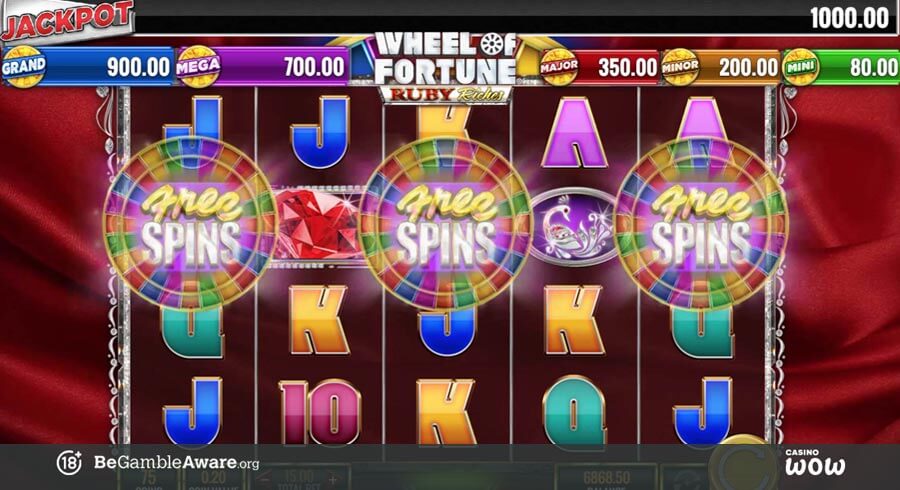Decrease total bet with the minus button
Viewport: 900px width, 490px height.
[x=266, y=480]
